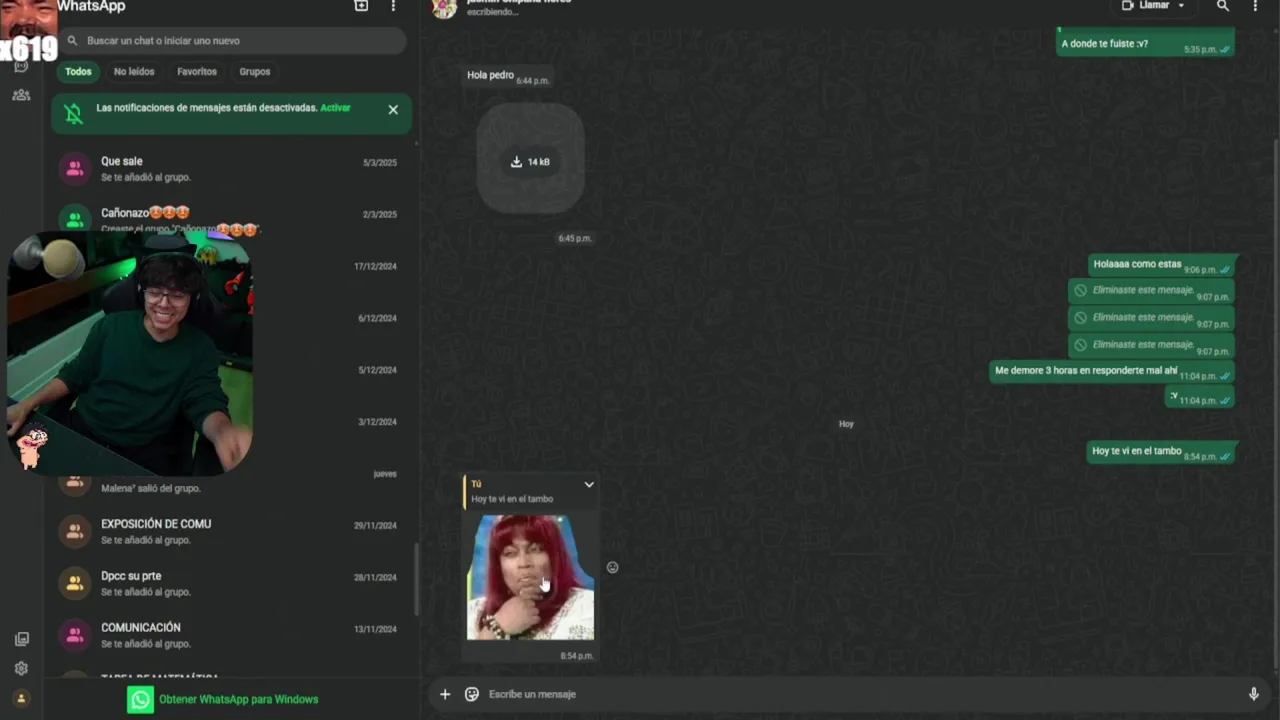Click the WhatsApp logo beside Obtener link

pyautogui.click(x=140, y=699)
